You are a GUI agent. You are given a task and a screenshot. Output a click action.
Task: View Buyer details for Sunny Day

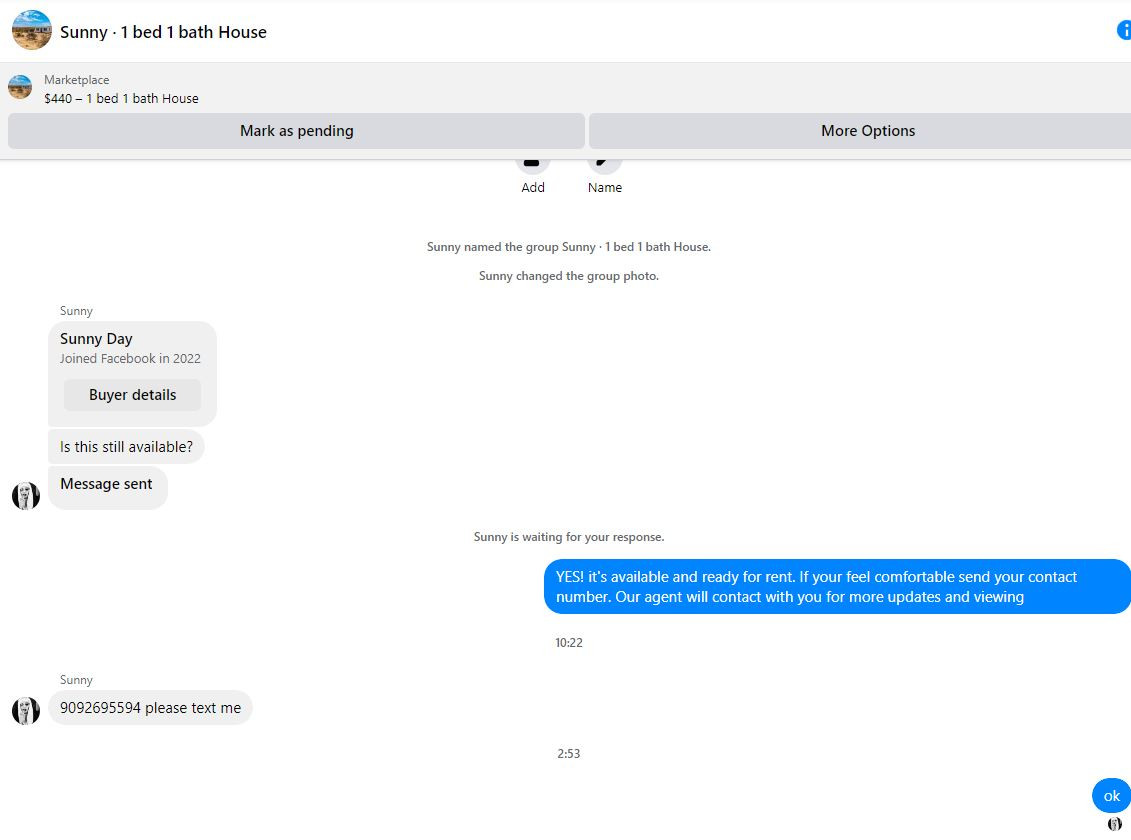pos(132,395)
